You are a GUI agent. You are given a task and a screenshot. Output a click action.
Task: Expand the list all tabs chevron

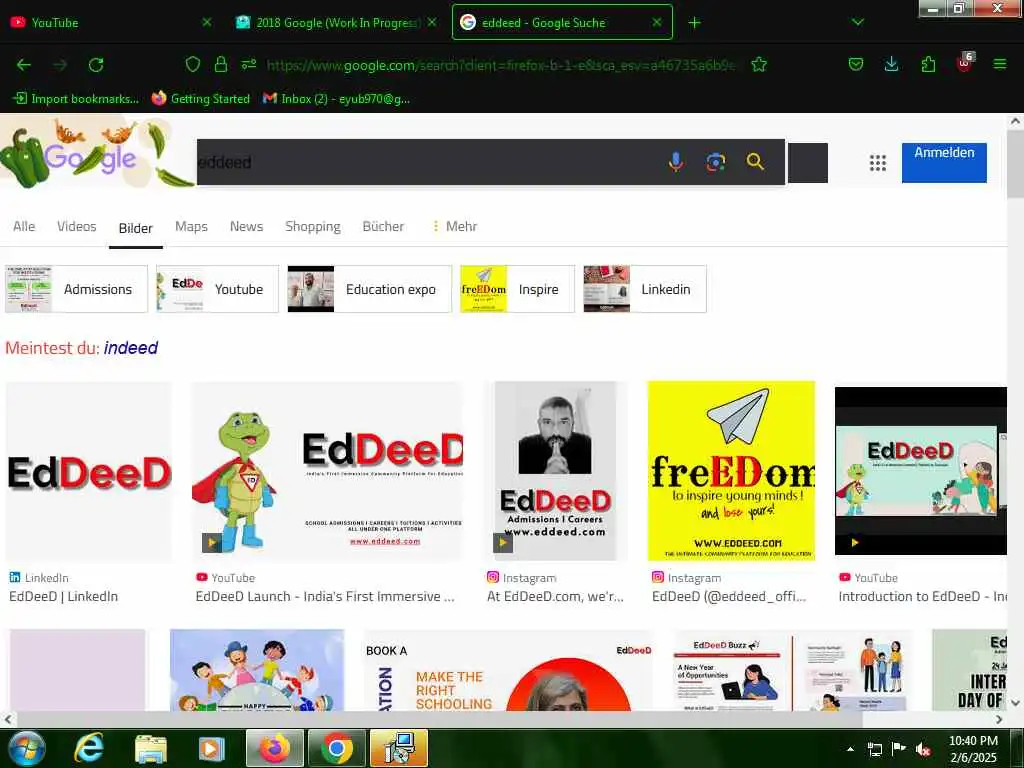pos(858,22)
